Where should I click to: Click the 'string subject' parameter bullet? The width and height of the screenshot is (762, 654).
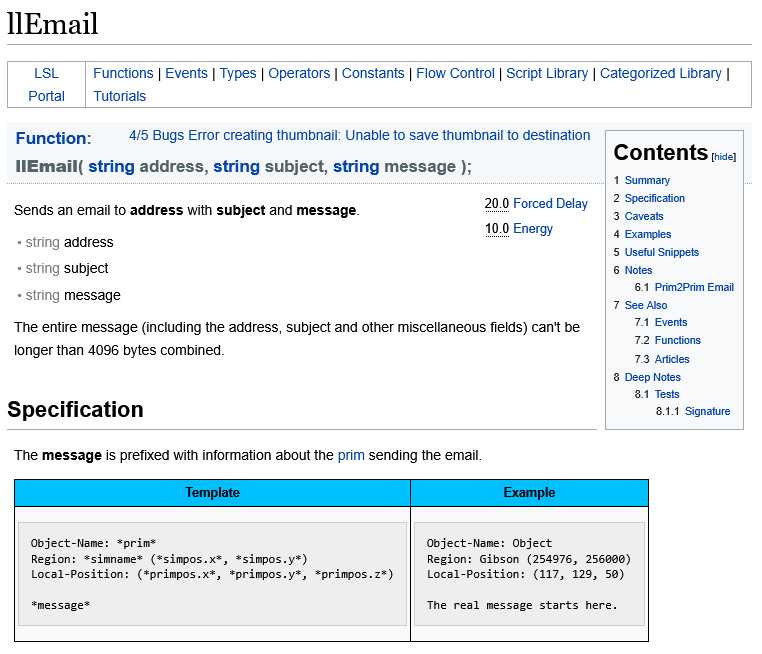[x=67, y=268]
